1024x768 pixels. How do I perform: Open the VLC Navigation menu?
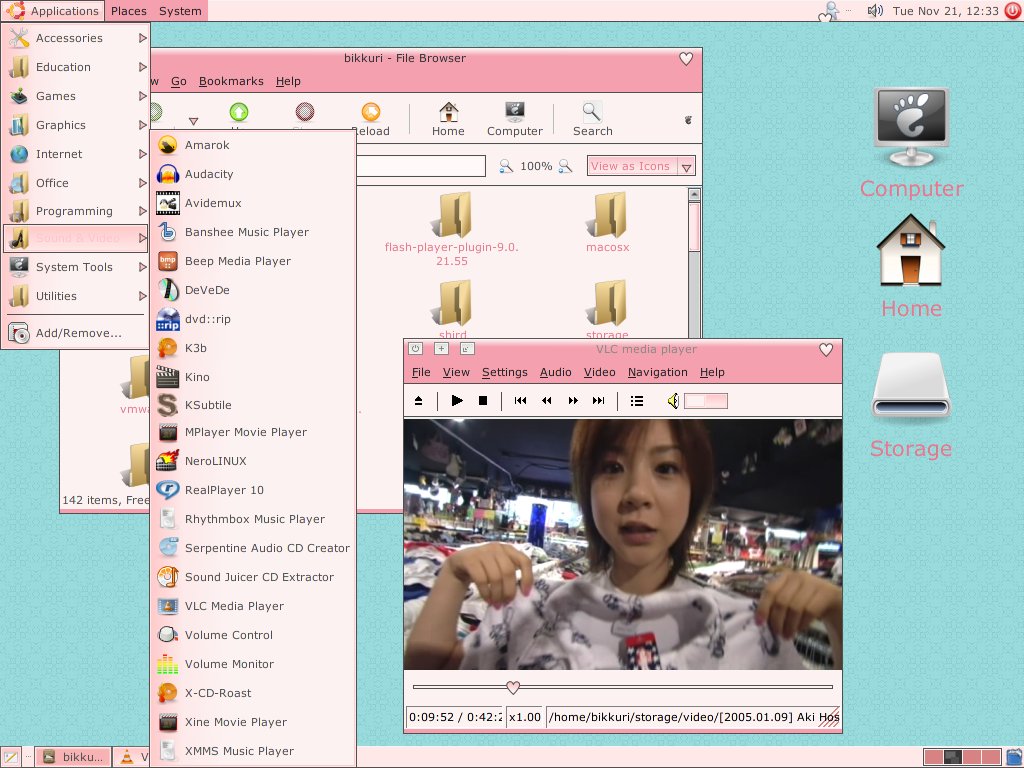tap(658, 372)
